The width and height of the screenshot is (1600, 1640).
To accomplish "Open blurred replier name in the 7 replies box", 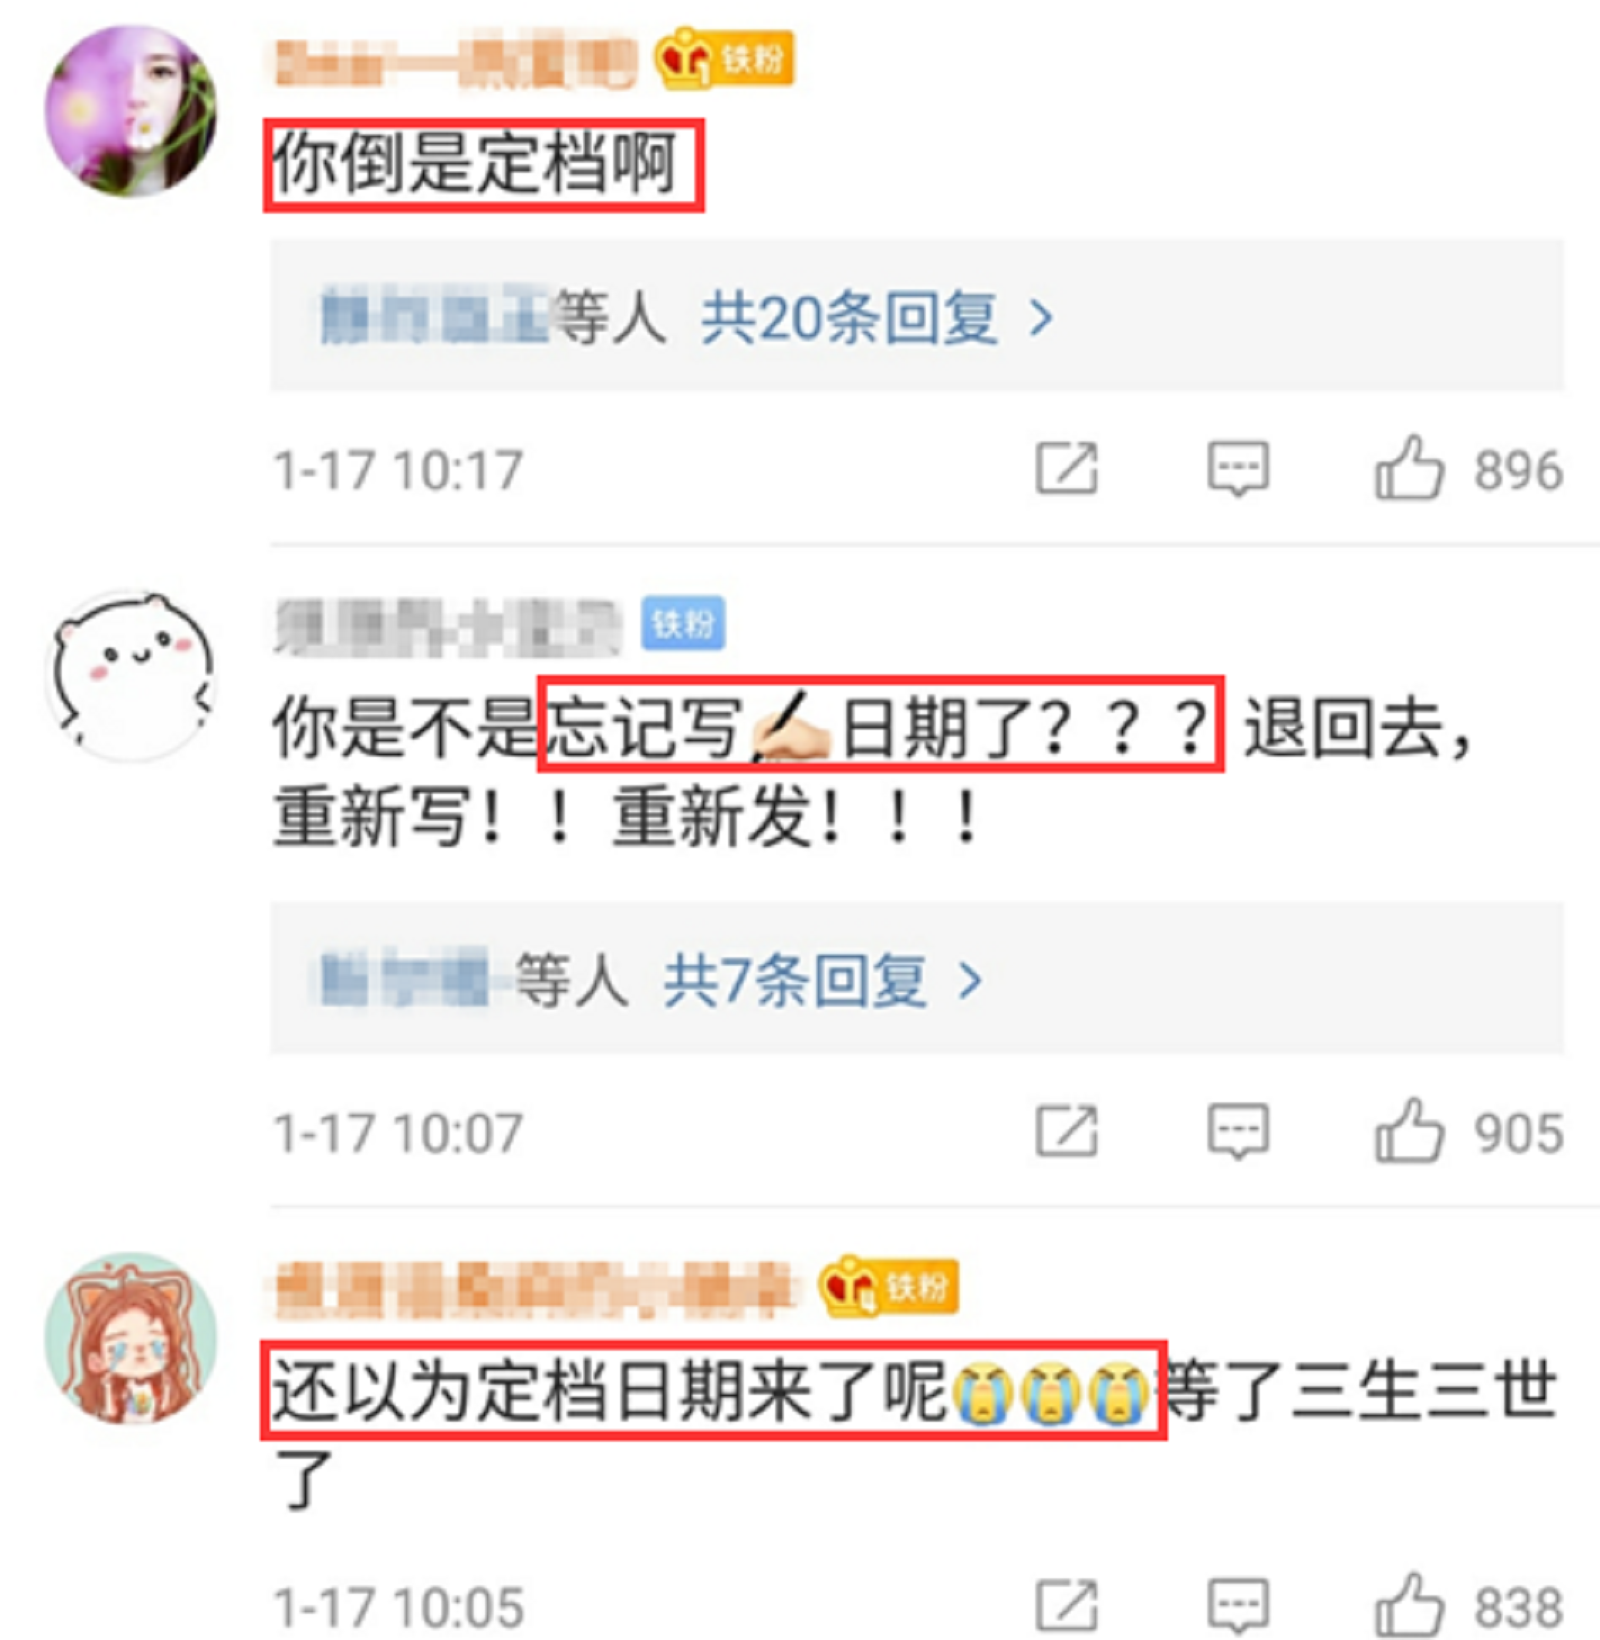I will [404, 980].
